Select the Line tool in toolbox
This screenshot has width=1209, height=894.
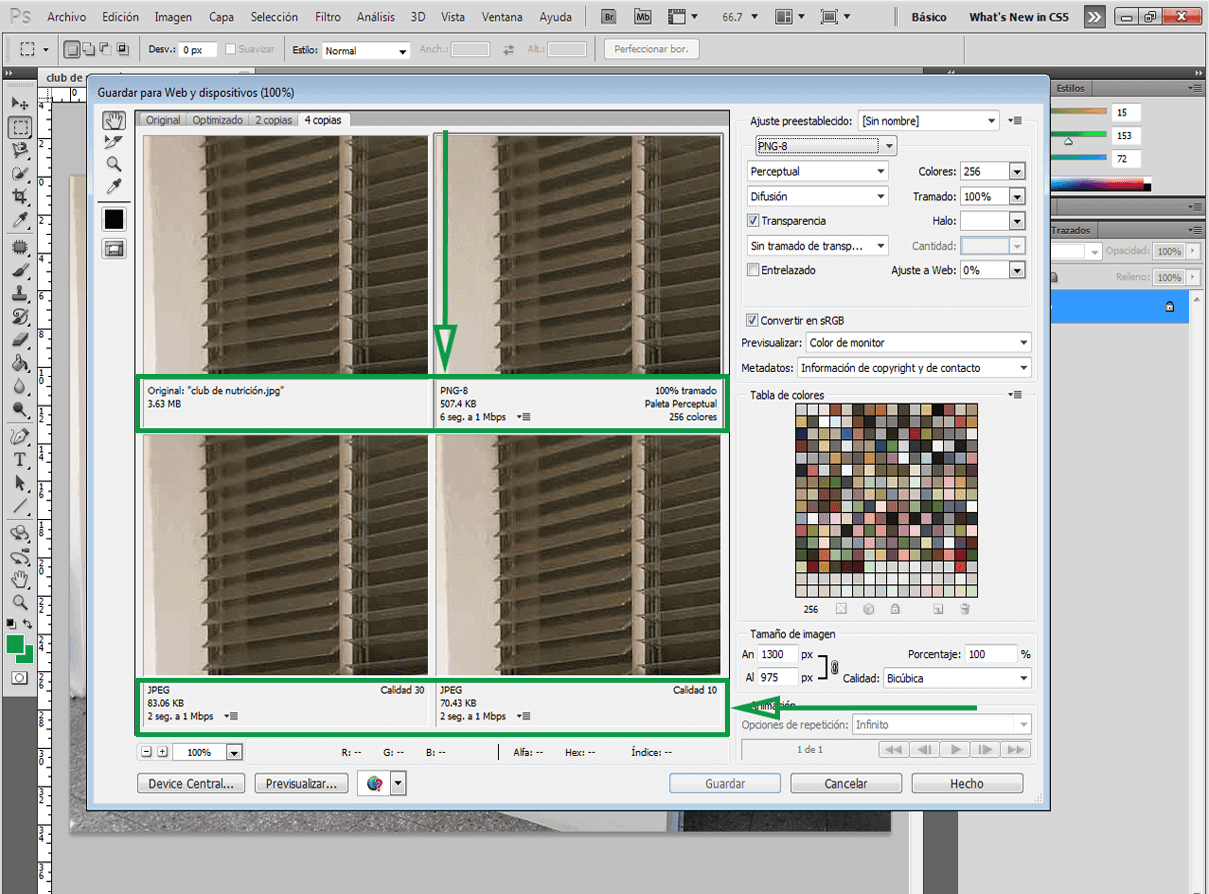(19, 507)
